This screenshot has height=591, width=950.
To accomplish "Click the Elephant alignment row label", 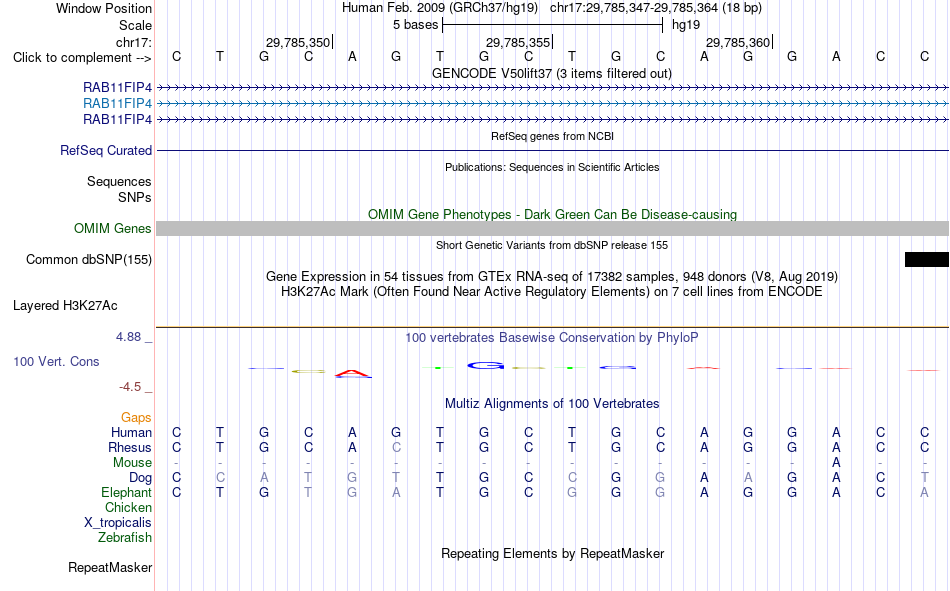I will 127,493.
